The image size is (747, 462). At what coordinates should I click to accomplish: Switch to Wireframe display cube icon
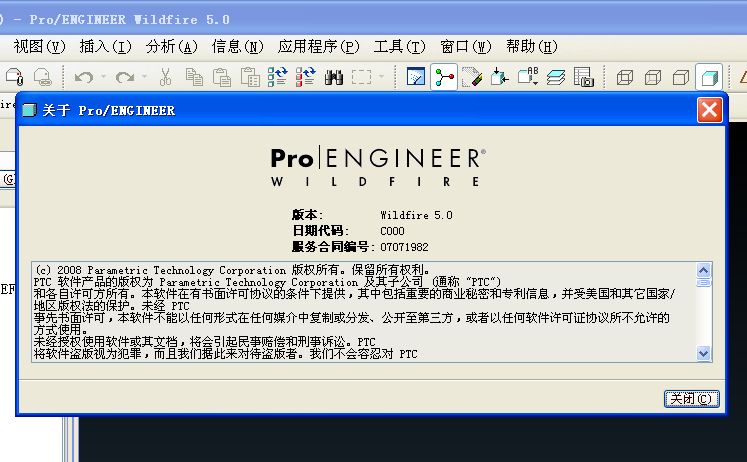[625, 77]
